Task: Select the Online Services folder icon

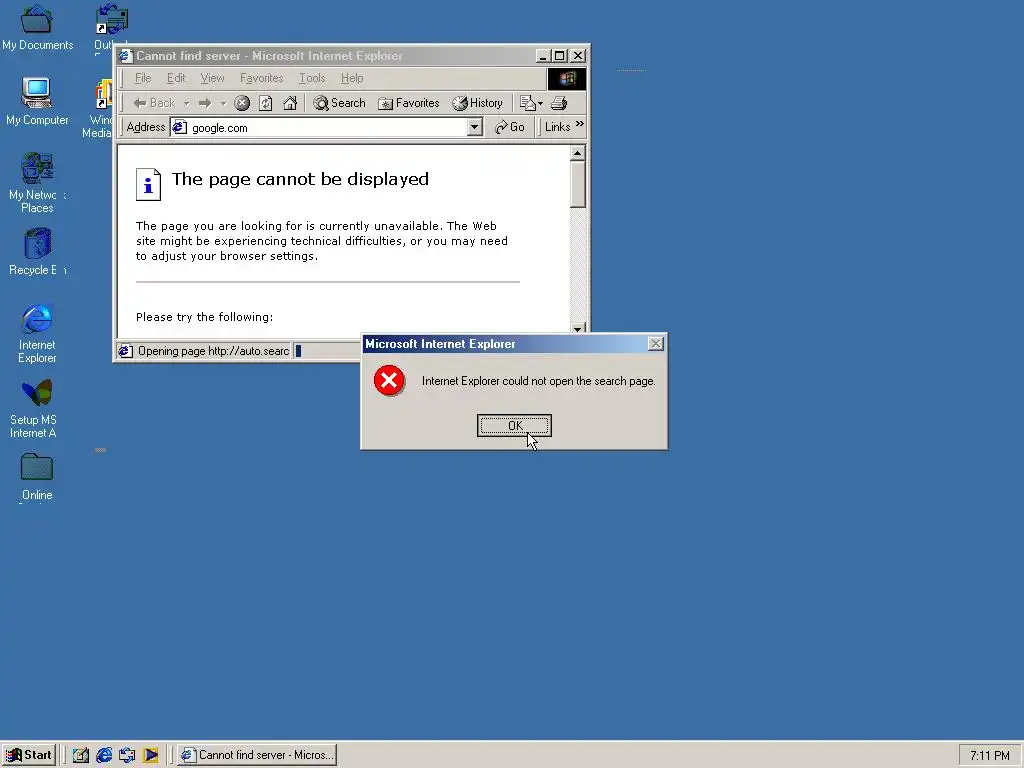Action: (37, 478)
